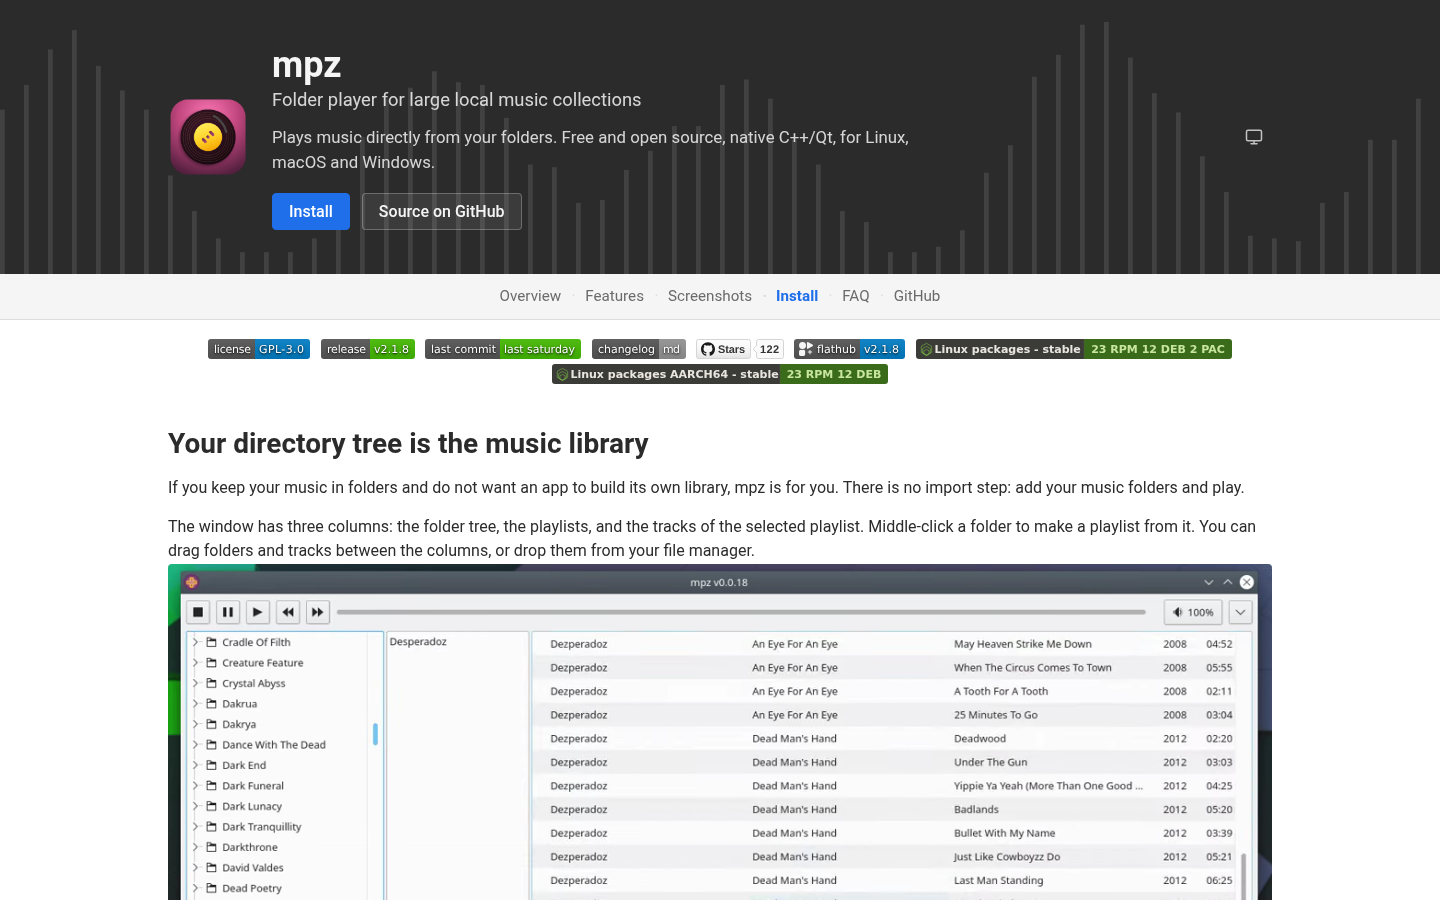Toggle the theme via monitor icon
1440x900 pixels.
coord(1254,137)
